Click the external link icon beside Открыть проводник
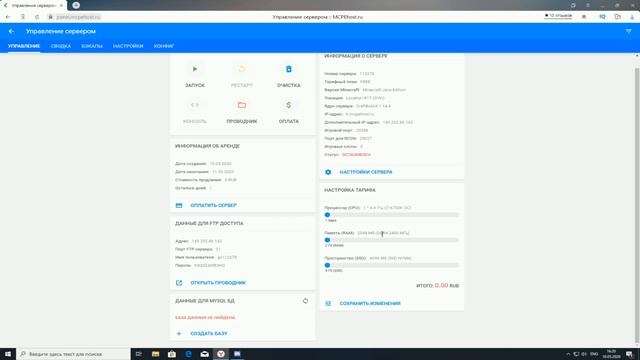The width and height of the screenshot is (640, 360). (x=179, y=283)
